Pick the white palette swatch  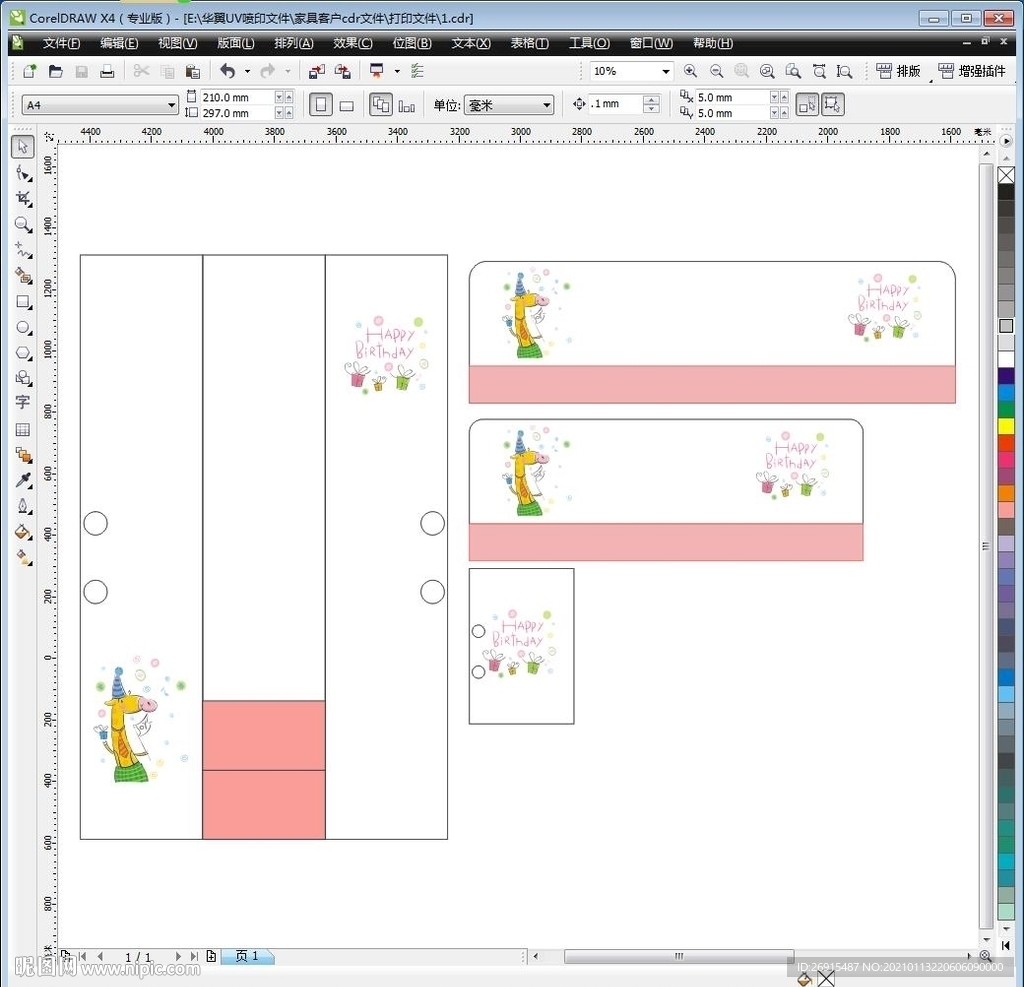1006,359
